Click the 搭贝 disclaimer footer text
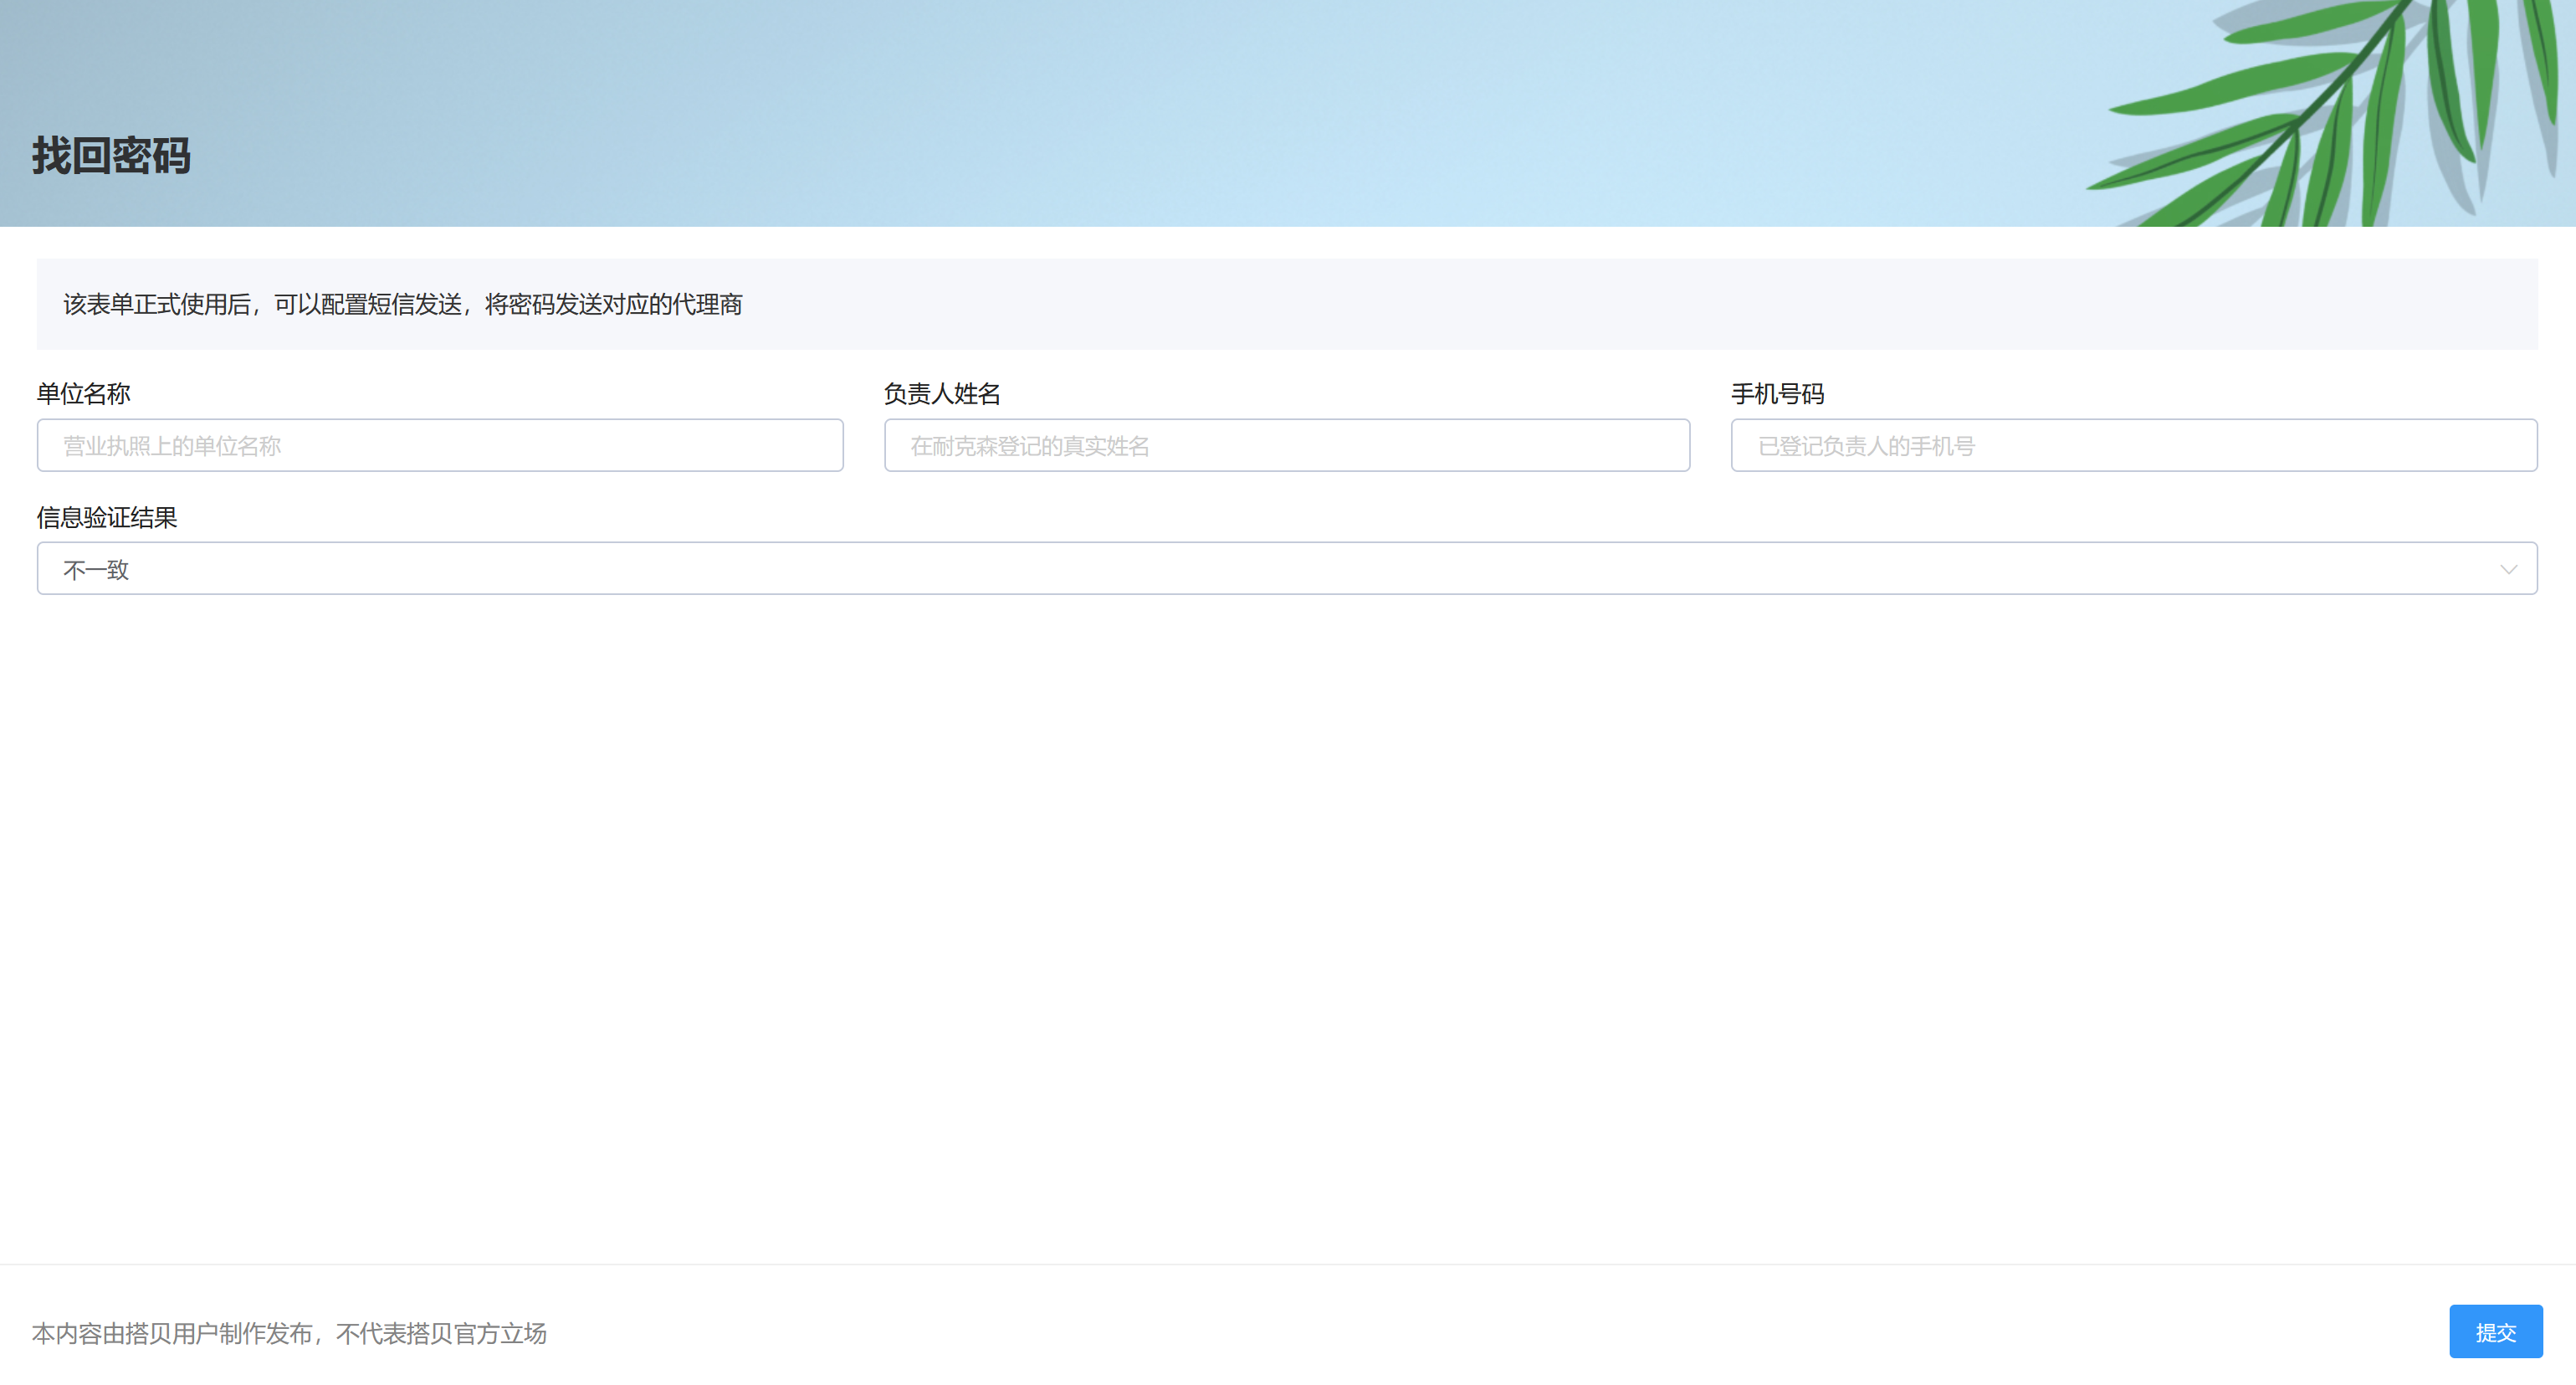The width and height of the screenshot is (2576, 1385). [x=289, y=1333]
